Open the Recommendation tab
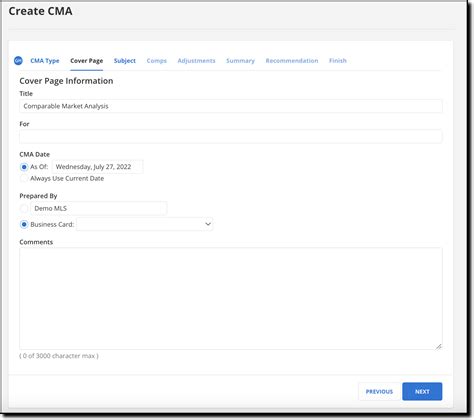Screen dimensions: 474x420 [x=292, y=61]
